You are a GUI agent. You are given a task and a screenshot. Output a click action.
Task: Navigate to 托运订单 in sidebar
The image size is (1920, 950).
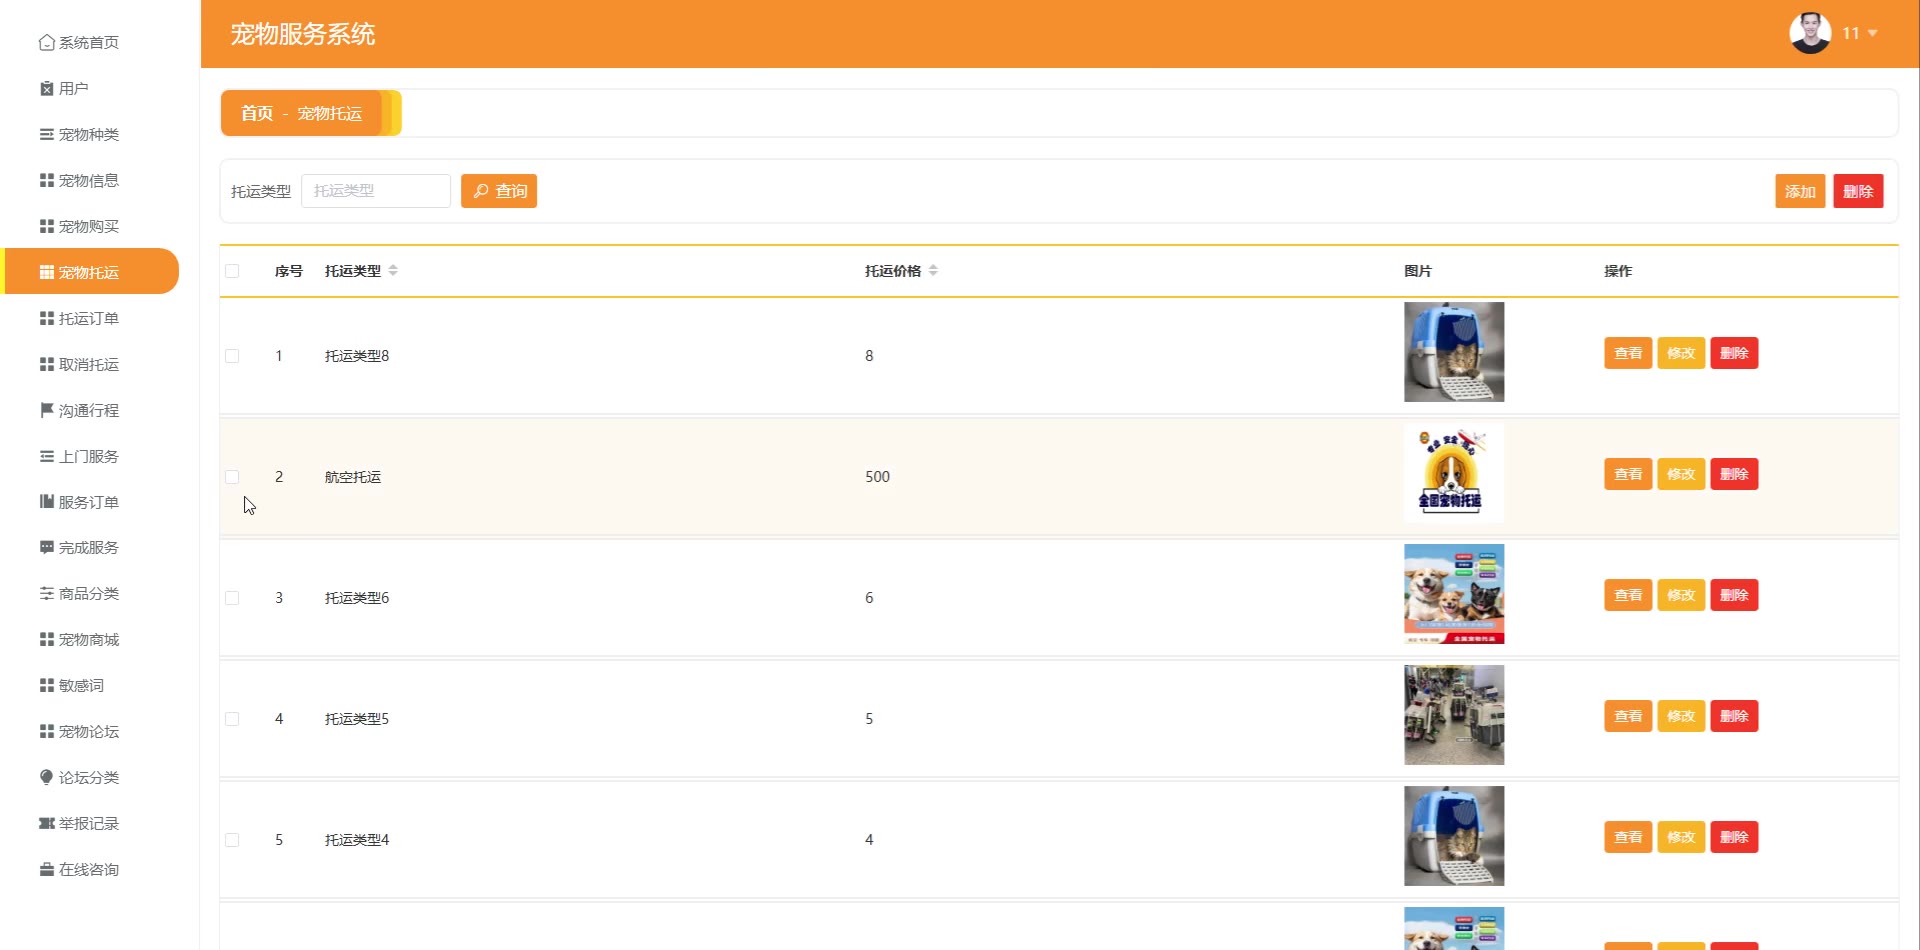pos(89,318)
